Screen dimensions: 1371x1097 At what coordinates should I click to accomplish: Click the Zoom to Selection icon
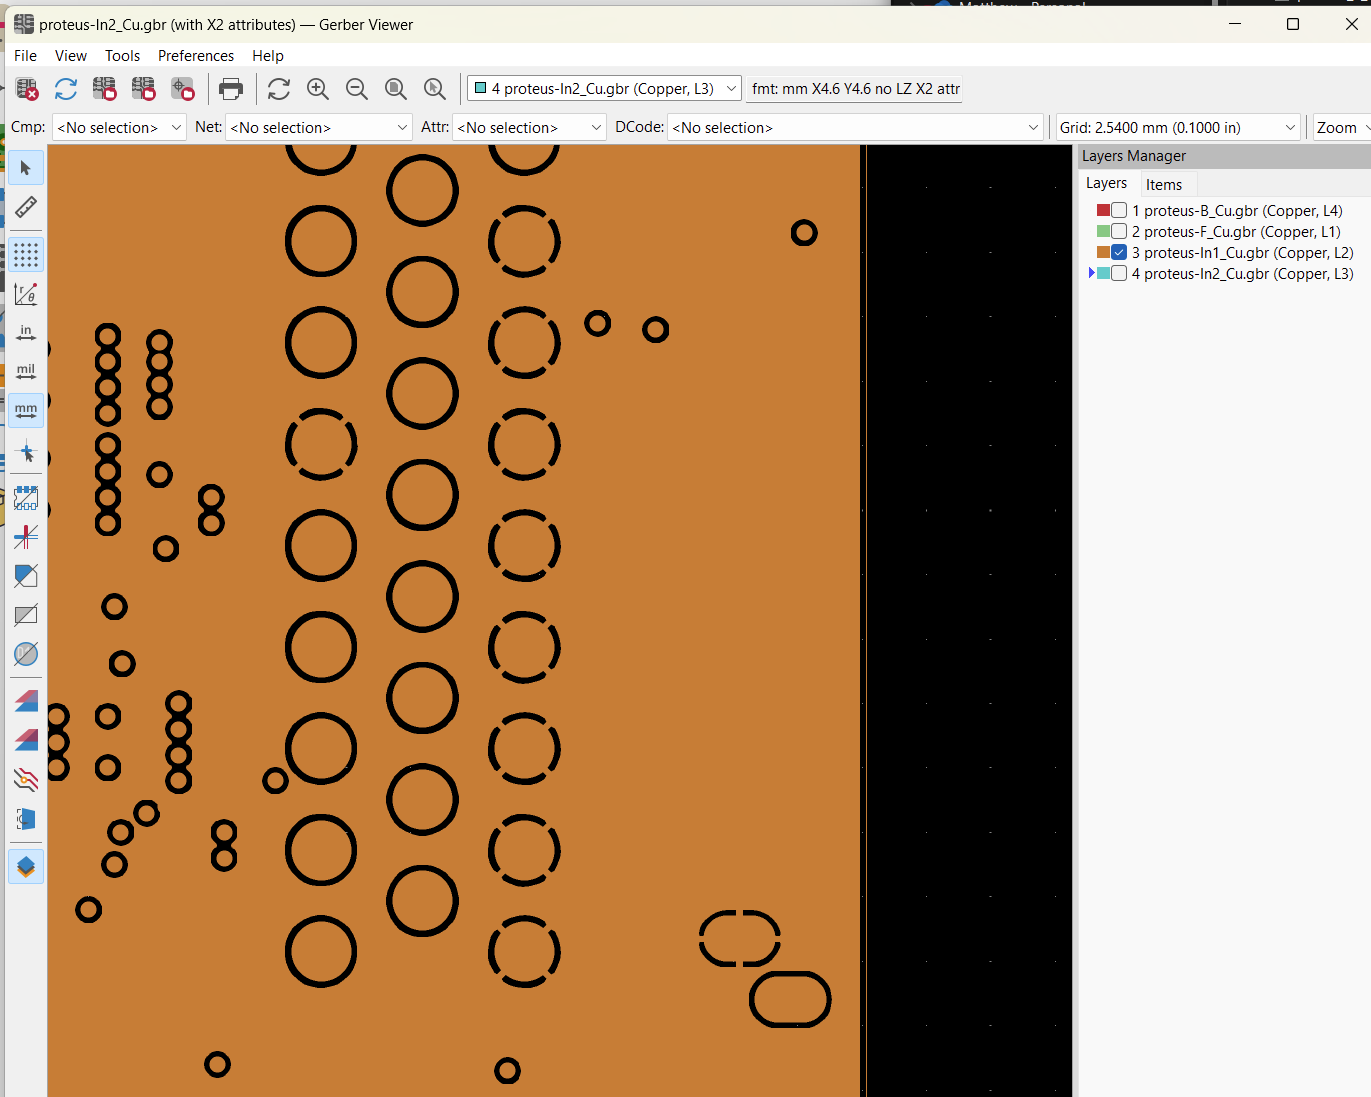pyautogui.click(x=435, y=89)
